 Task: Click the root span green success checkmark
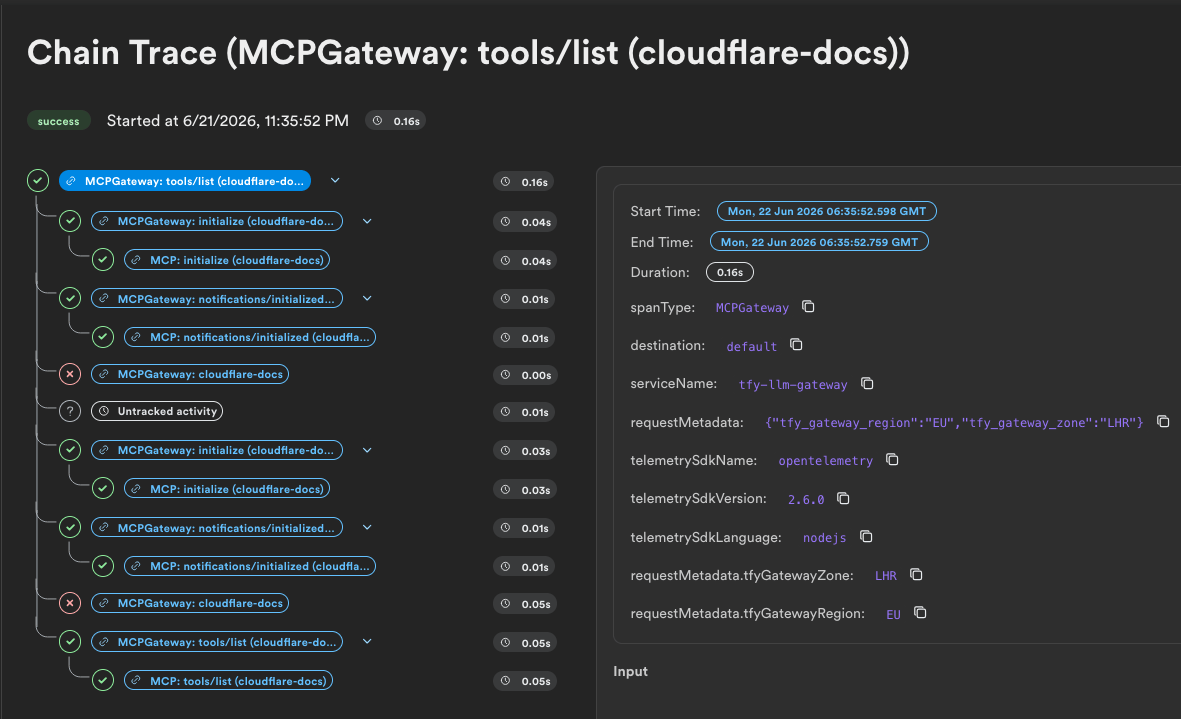38,181
